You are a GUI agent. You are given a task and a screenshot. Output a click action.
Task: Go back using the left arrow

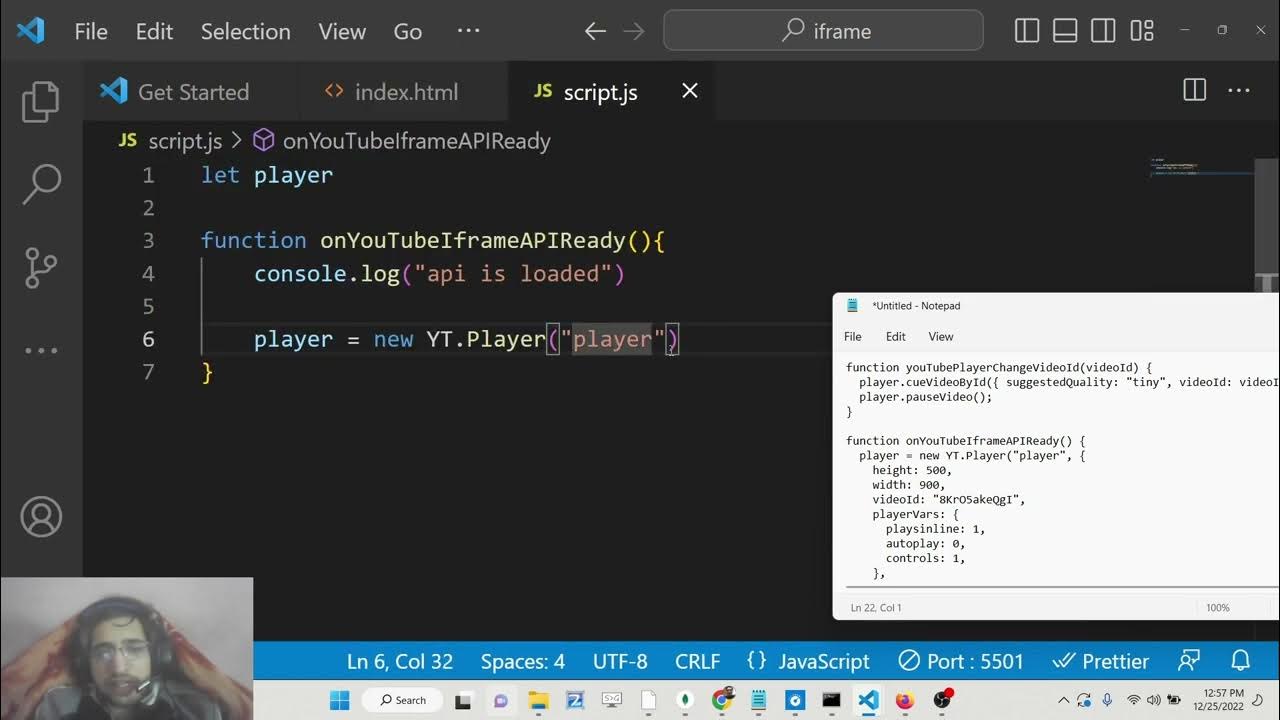pyautogui.click(x=595, y=31)
